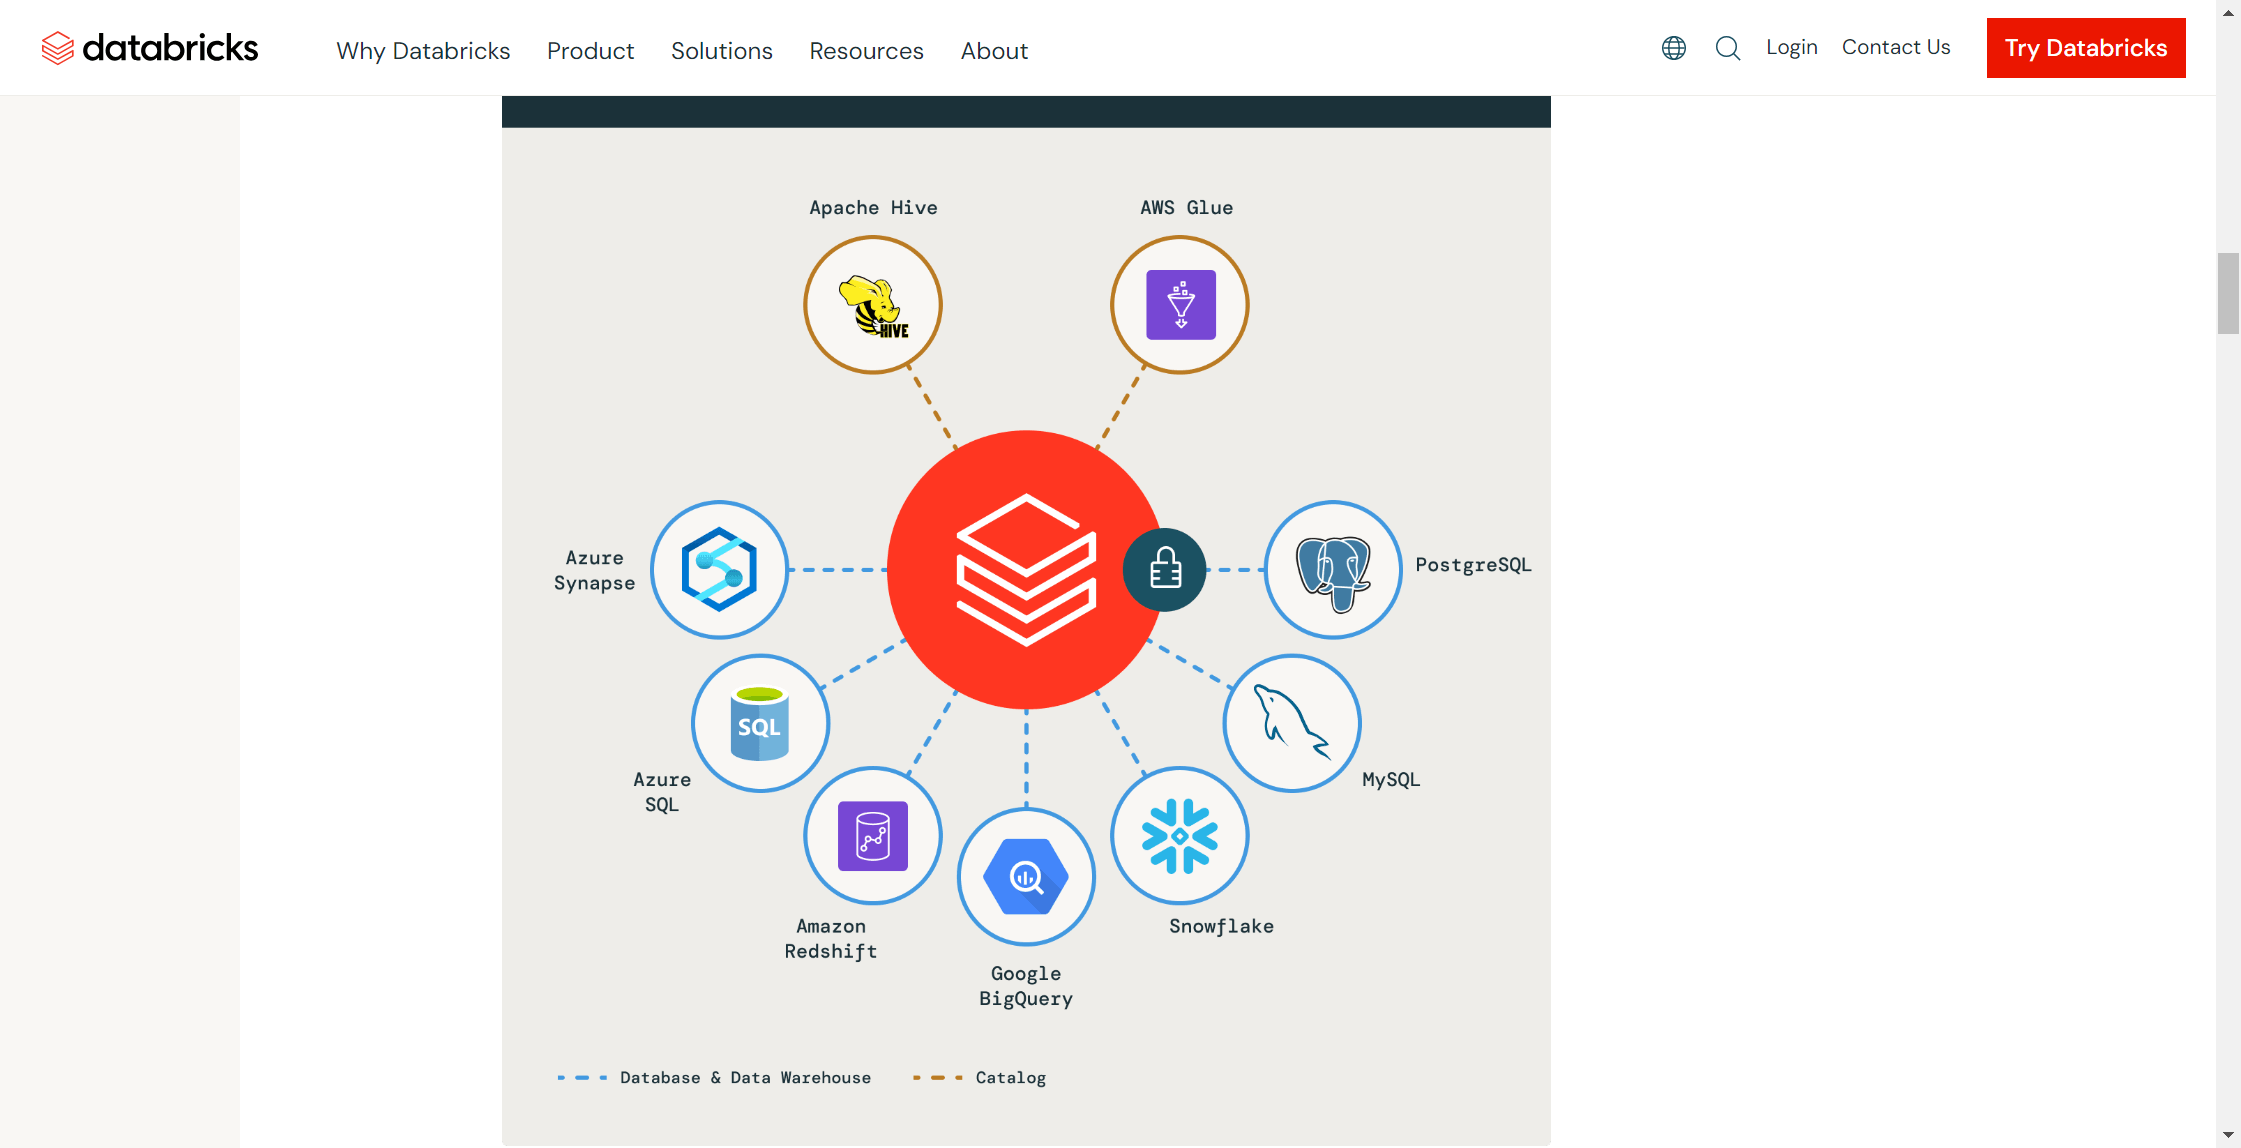Image resolution: width=2241 pixels, height=1148 pixels.
Task: Open the Why Databricks menu
Action: pyautogui.click(x=423, y=51)
